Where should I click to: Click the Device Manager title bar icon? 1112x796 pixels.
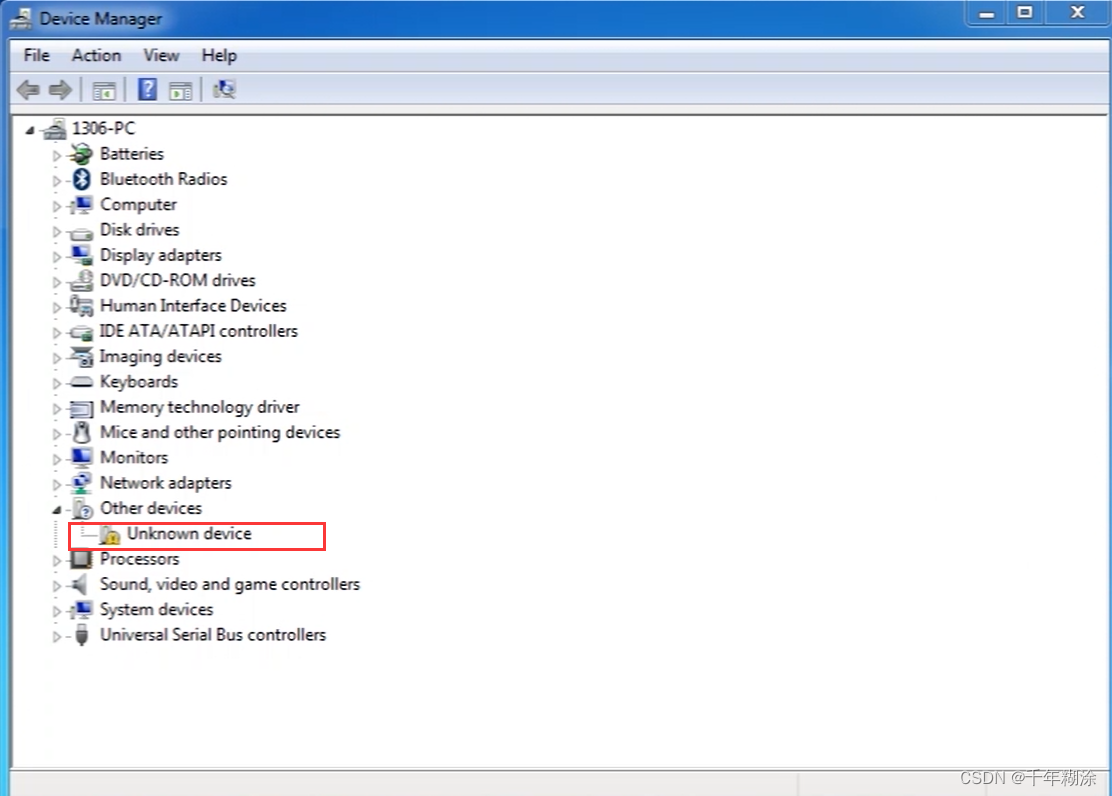(x=21, y=18)
